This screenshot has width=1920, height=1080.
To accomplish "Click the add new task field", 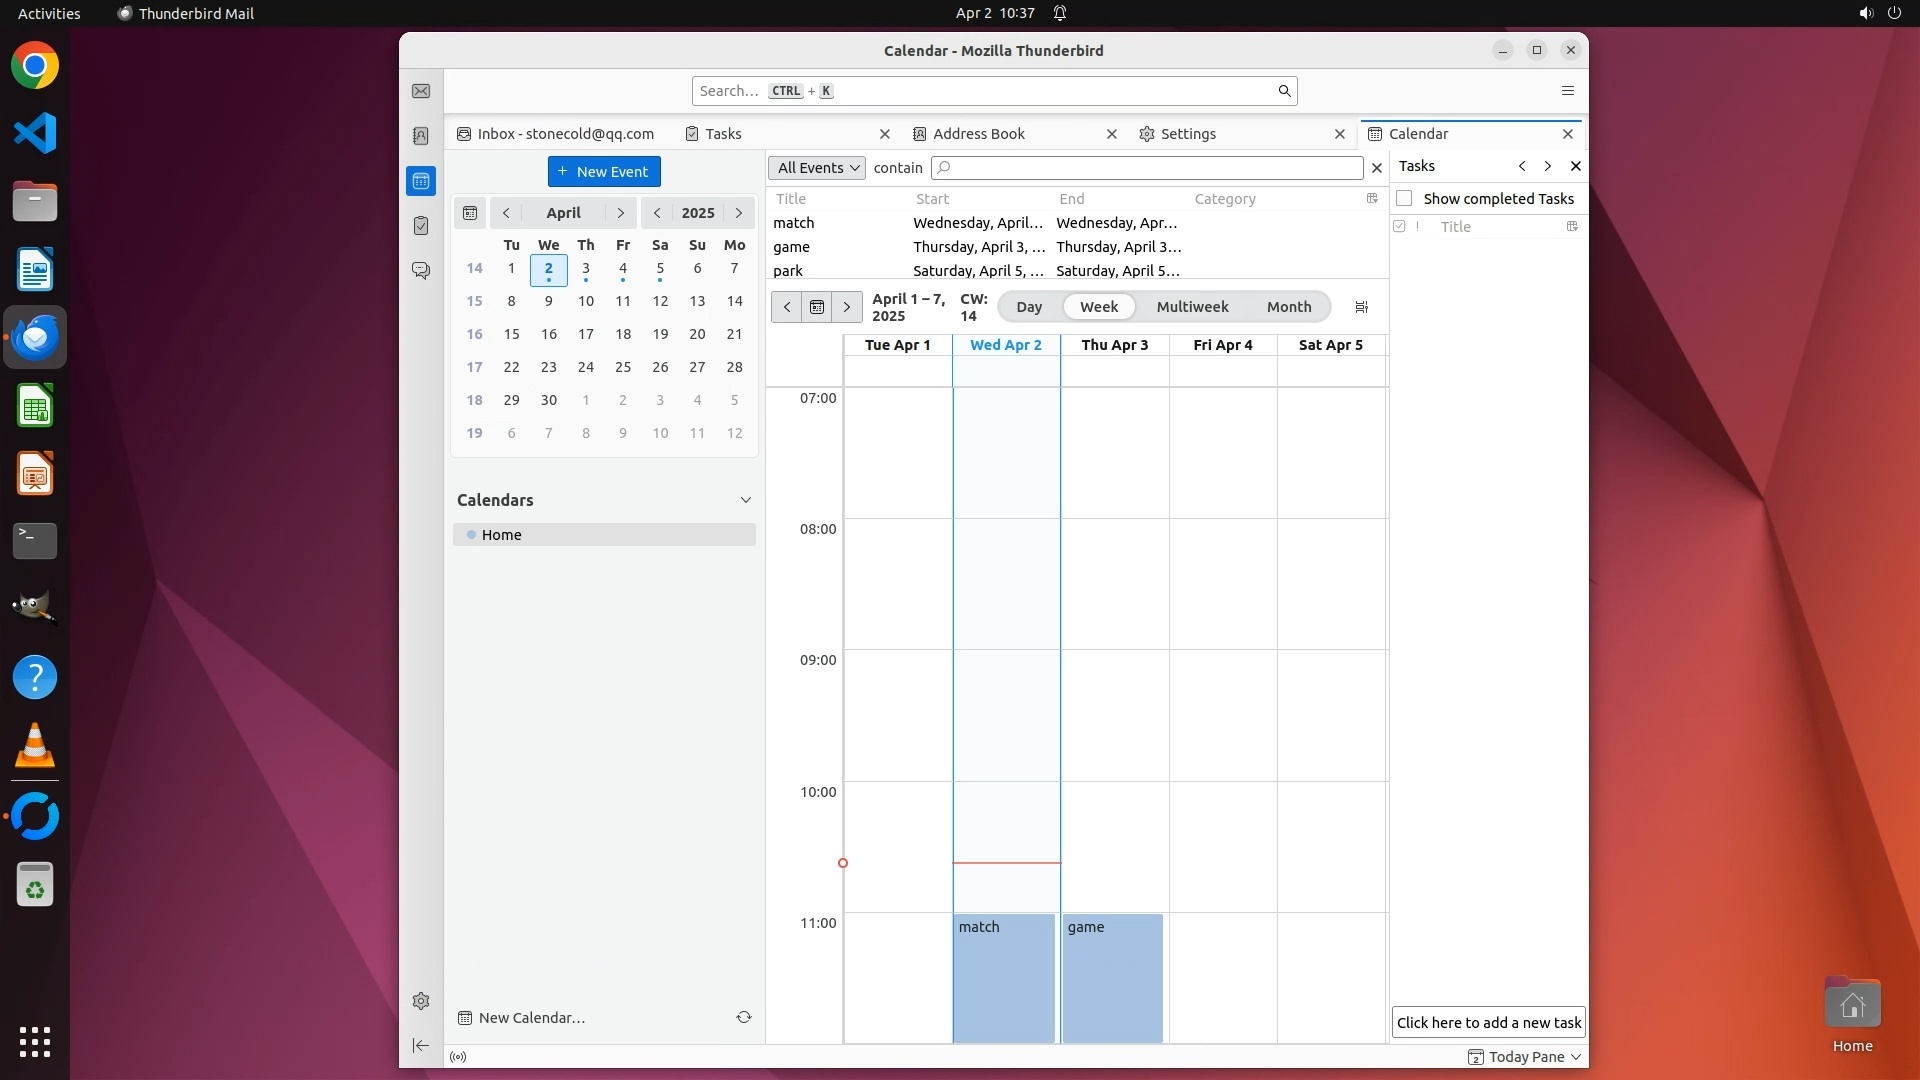I will click(1488, 1022).
